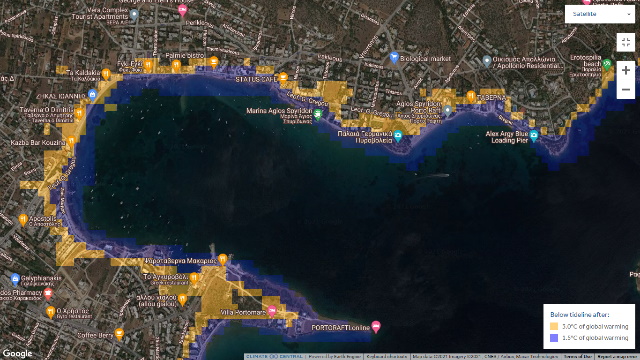The width and height of the screenshot is (640, 360).
Task: Open the Coffee Berry cafe marker
Action: (x=119, y=334)
